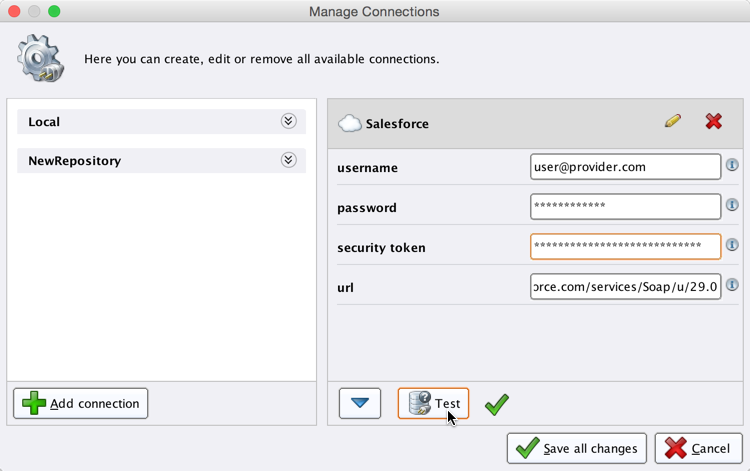Click the gear icon in the header
Image resolution: width=750 pixels, height=471 pixels.
tap(41, 58)
